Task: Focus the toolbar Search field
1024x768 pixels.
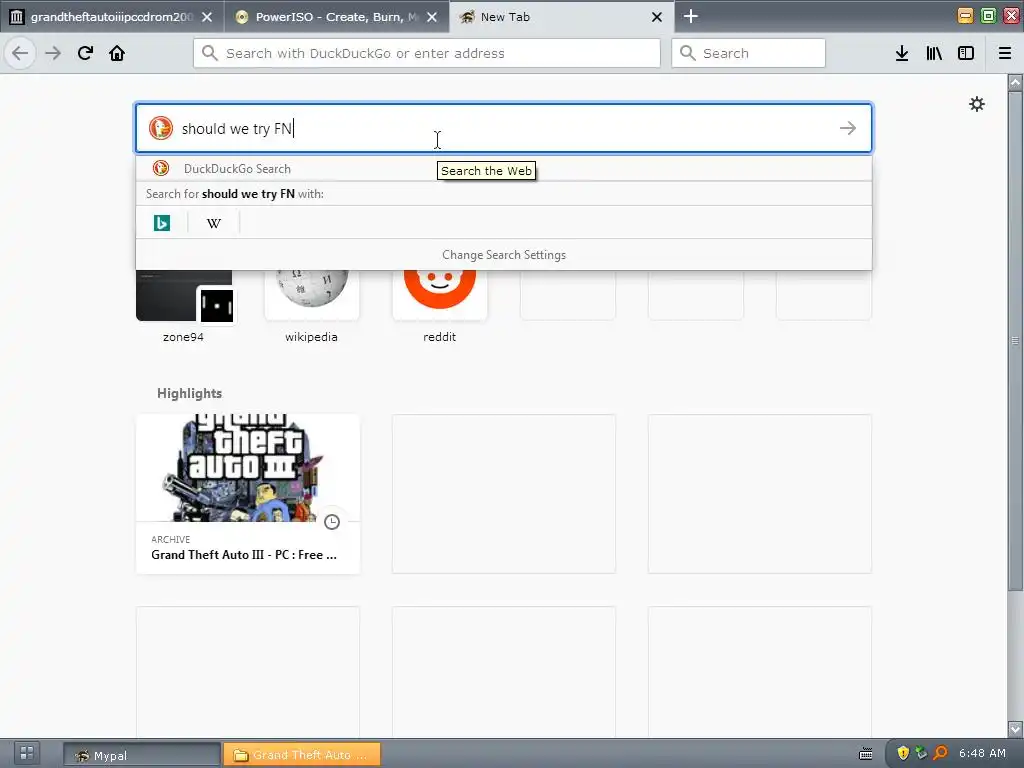Action: point(748,53)
